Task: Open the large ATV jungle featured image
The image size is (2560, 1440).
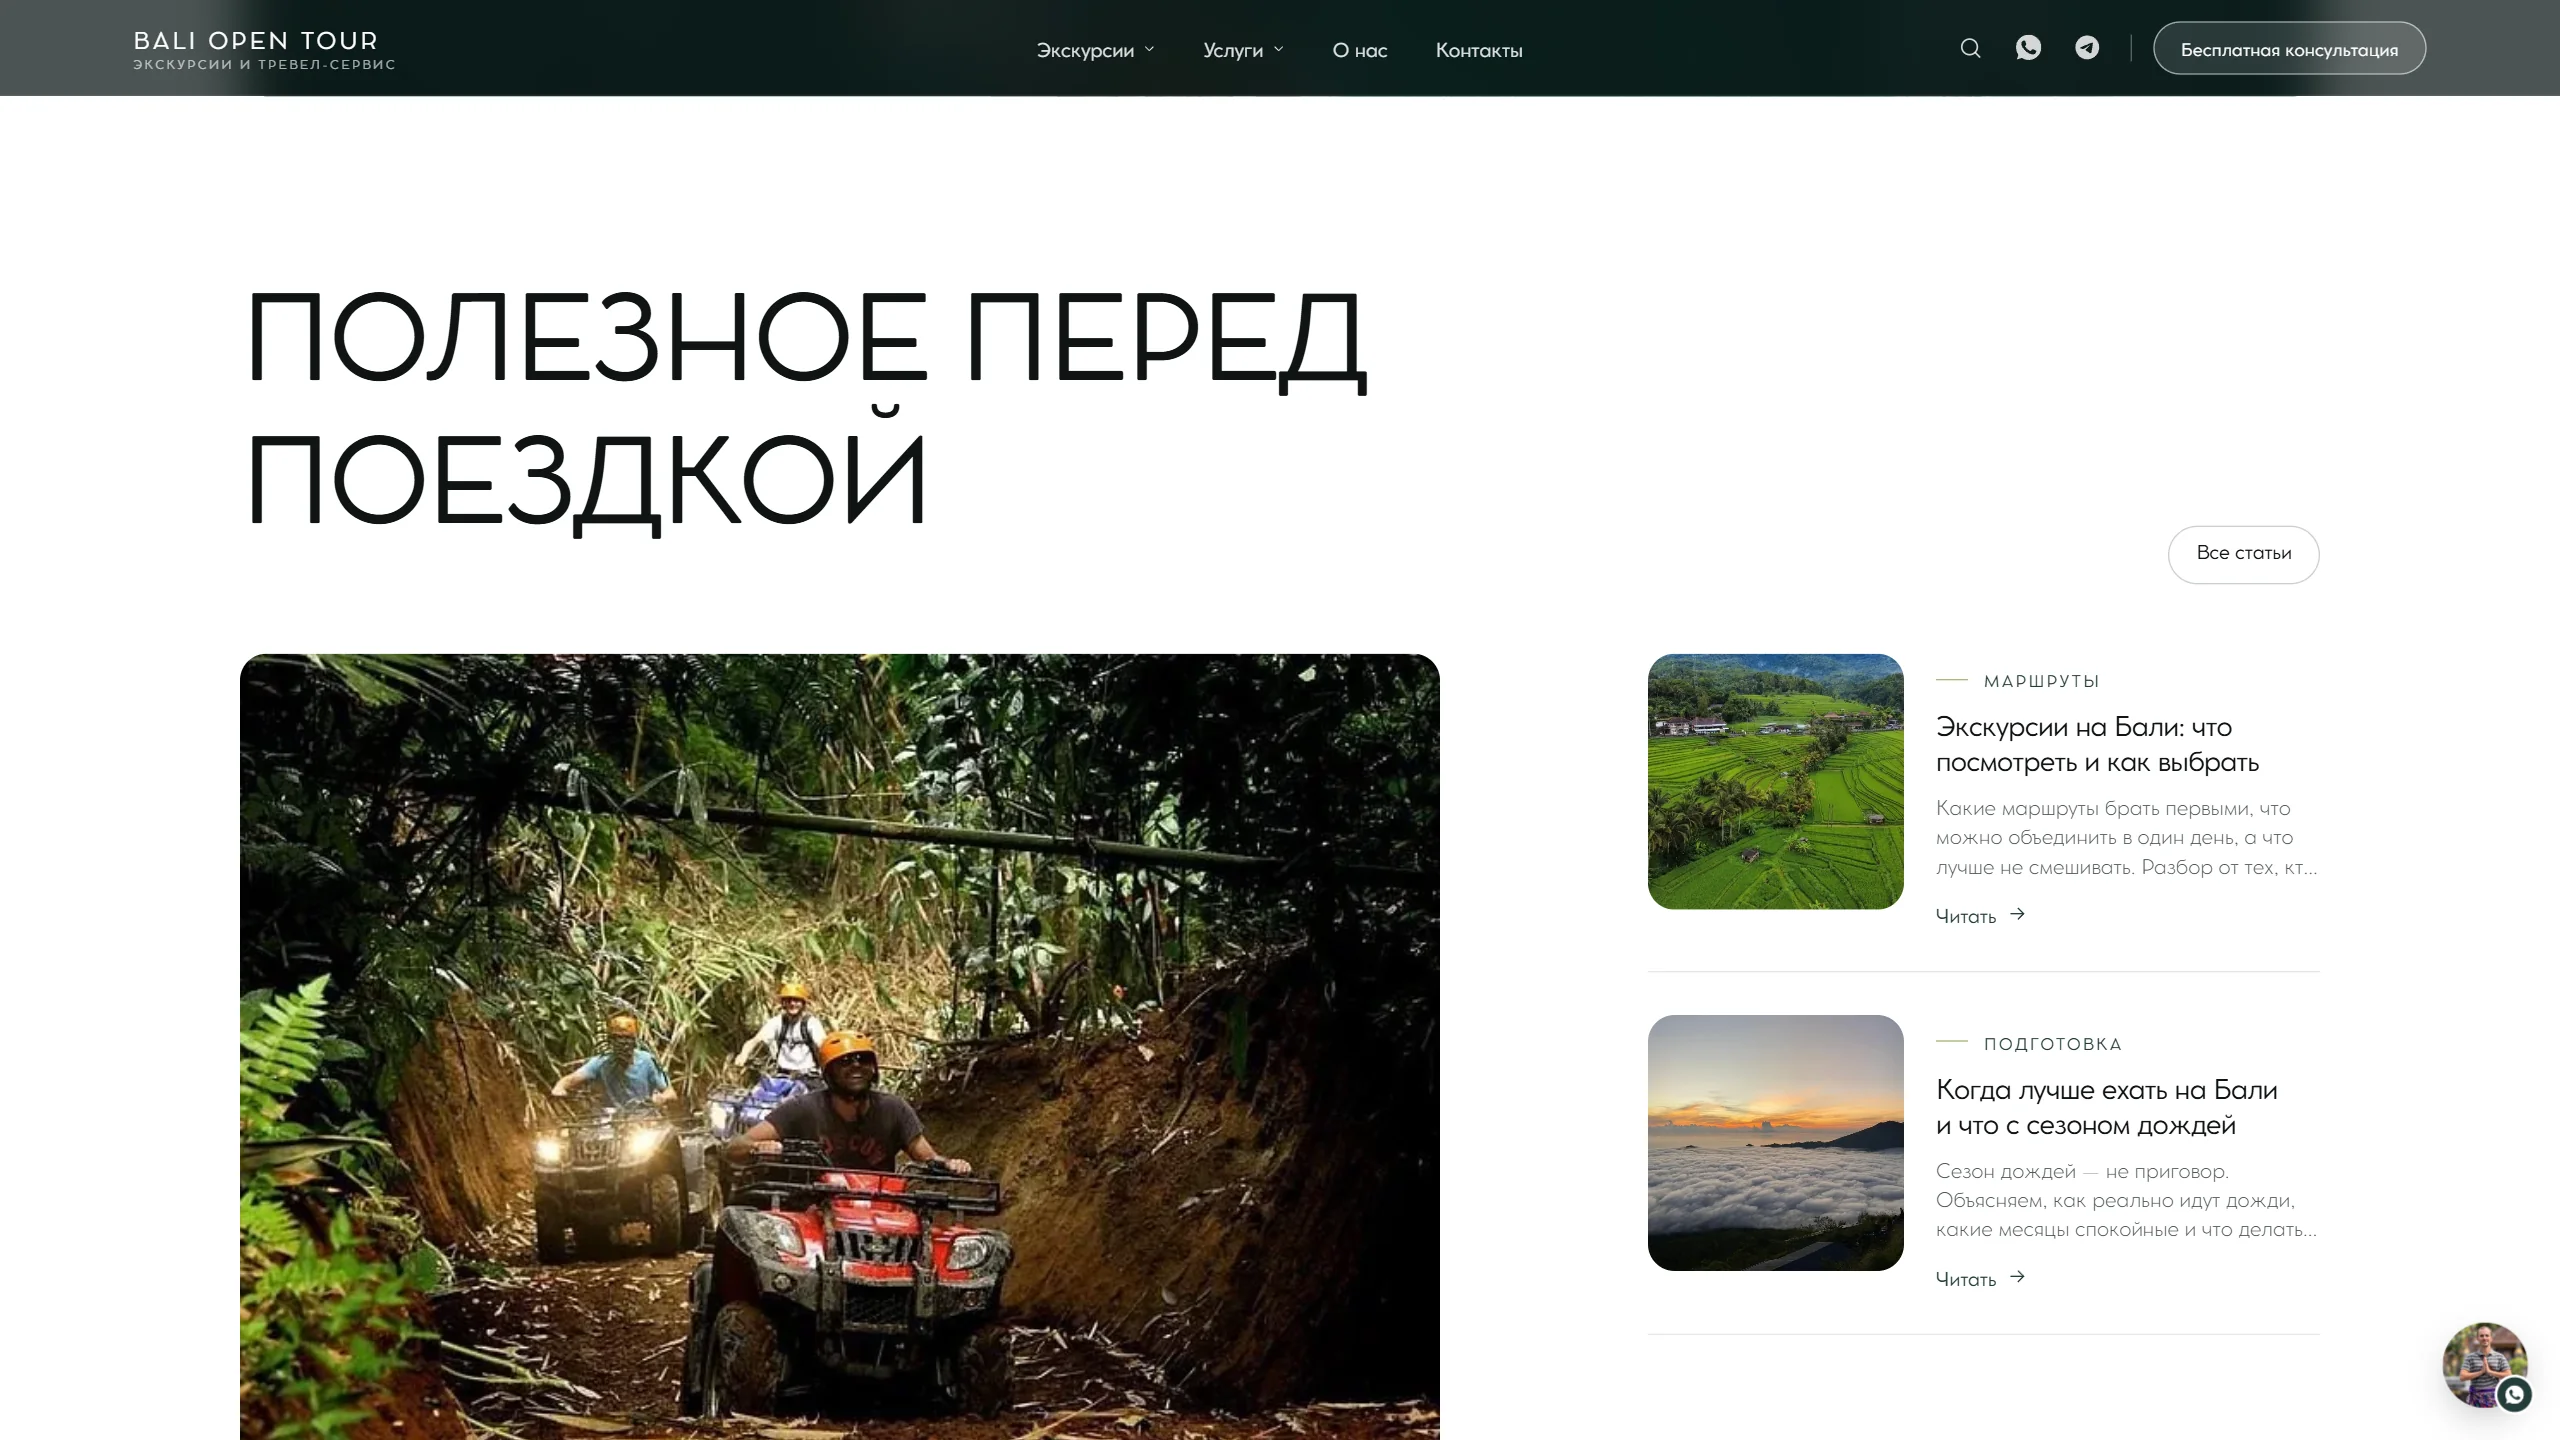Action: [x=840, y=1047]
